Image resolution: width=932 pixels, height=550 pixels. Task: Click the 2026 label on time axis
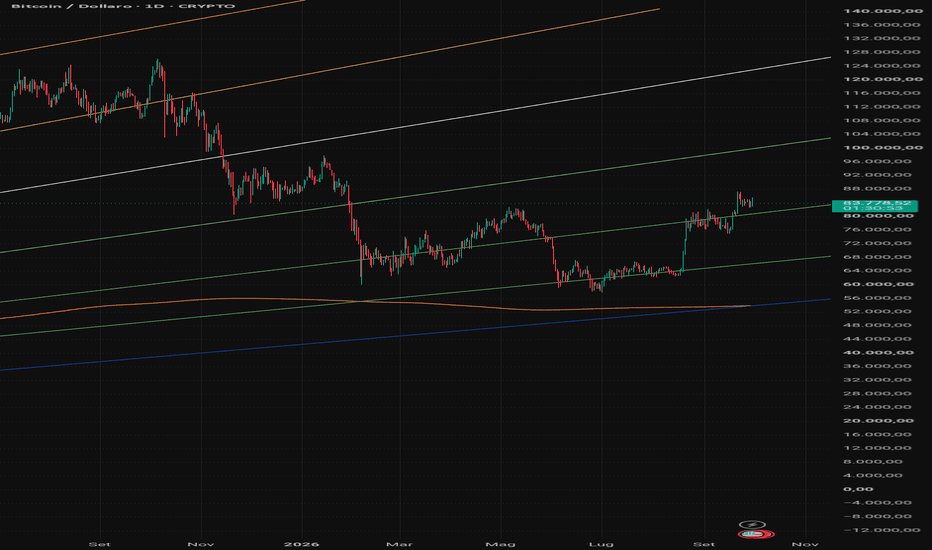(x=301, y=544)
